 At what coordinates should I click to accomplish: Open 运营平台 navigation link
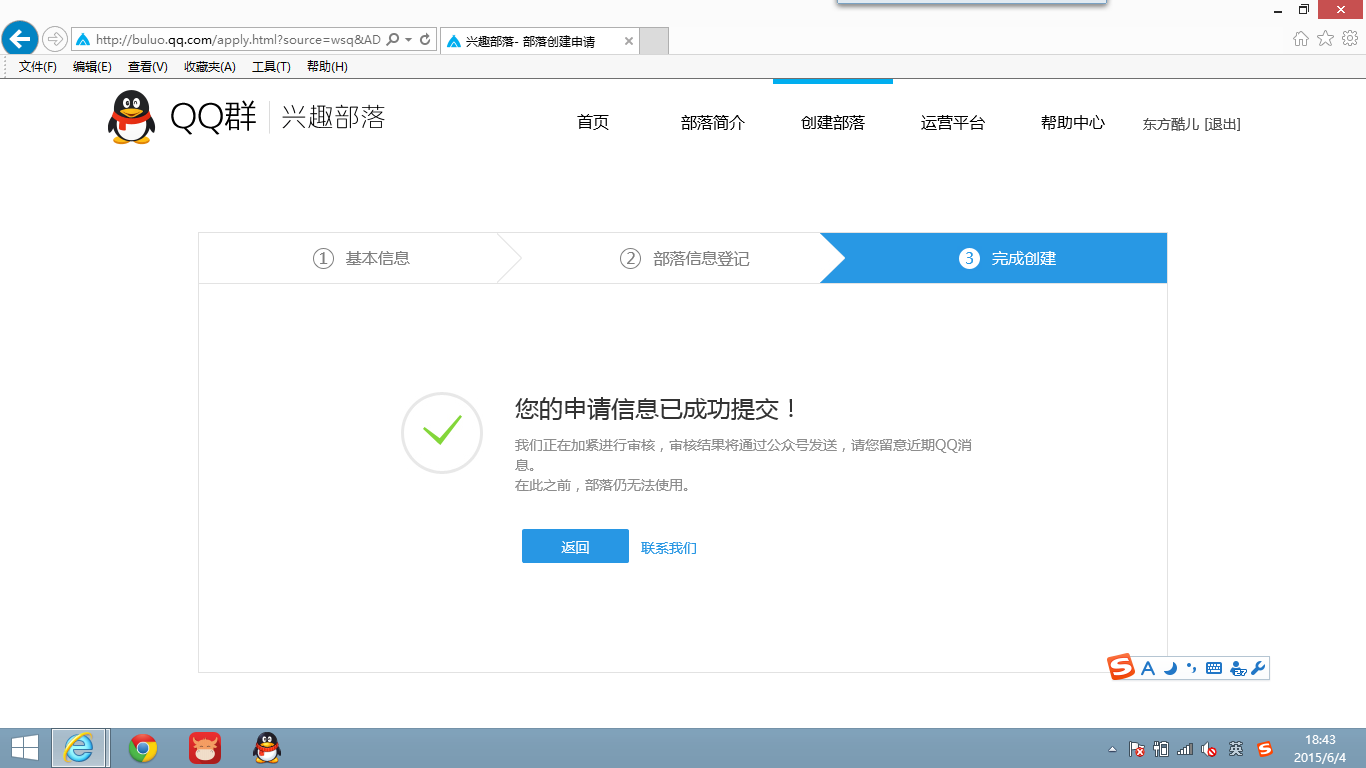pos(953,123)
